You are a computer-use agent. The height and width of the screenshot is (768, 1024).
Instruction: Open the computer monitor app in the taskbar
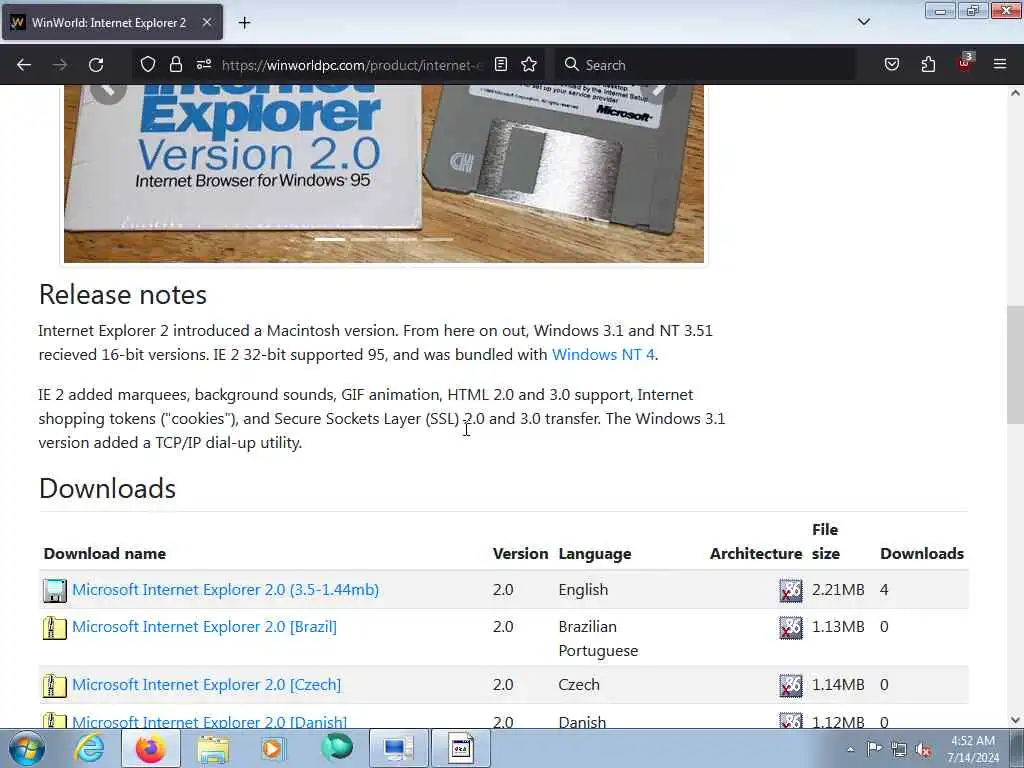398,748
